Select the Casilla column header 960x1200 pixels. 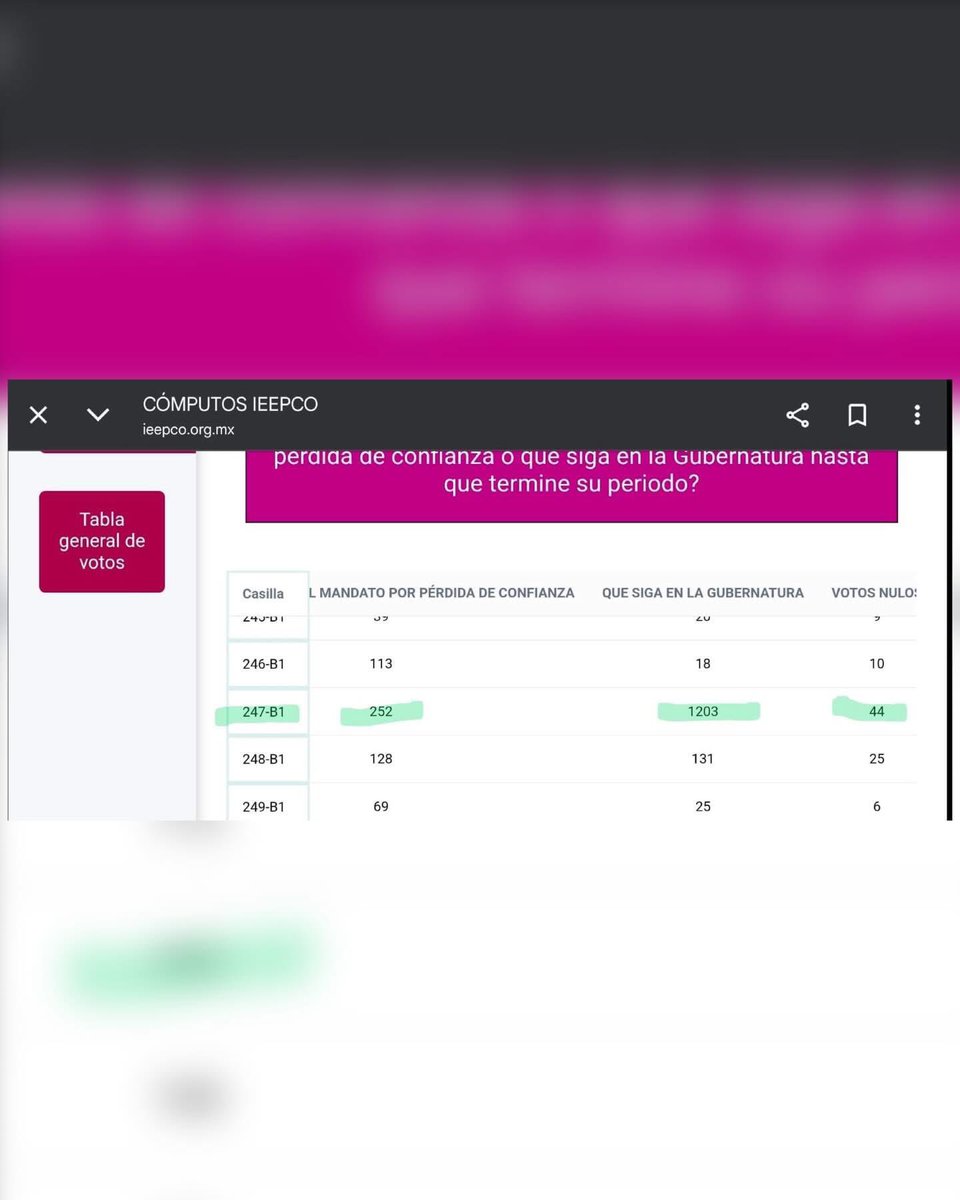tap(263, 593)
